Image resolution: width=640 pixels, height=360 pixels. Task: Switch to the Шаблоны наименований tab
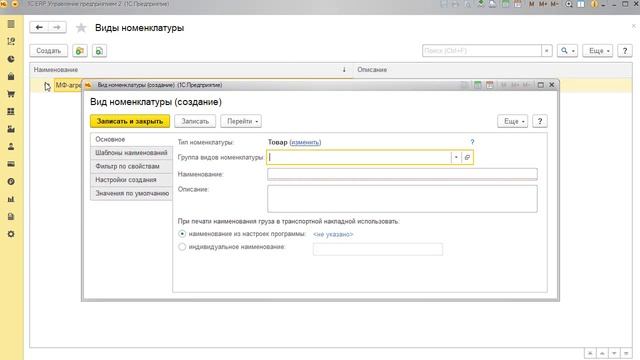[x=131, y=153]
